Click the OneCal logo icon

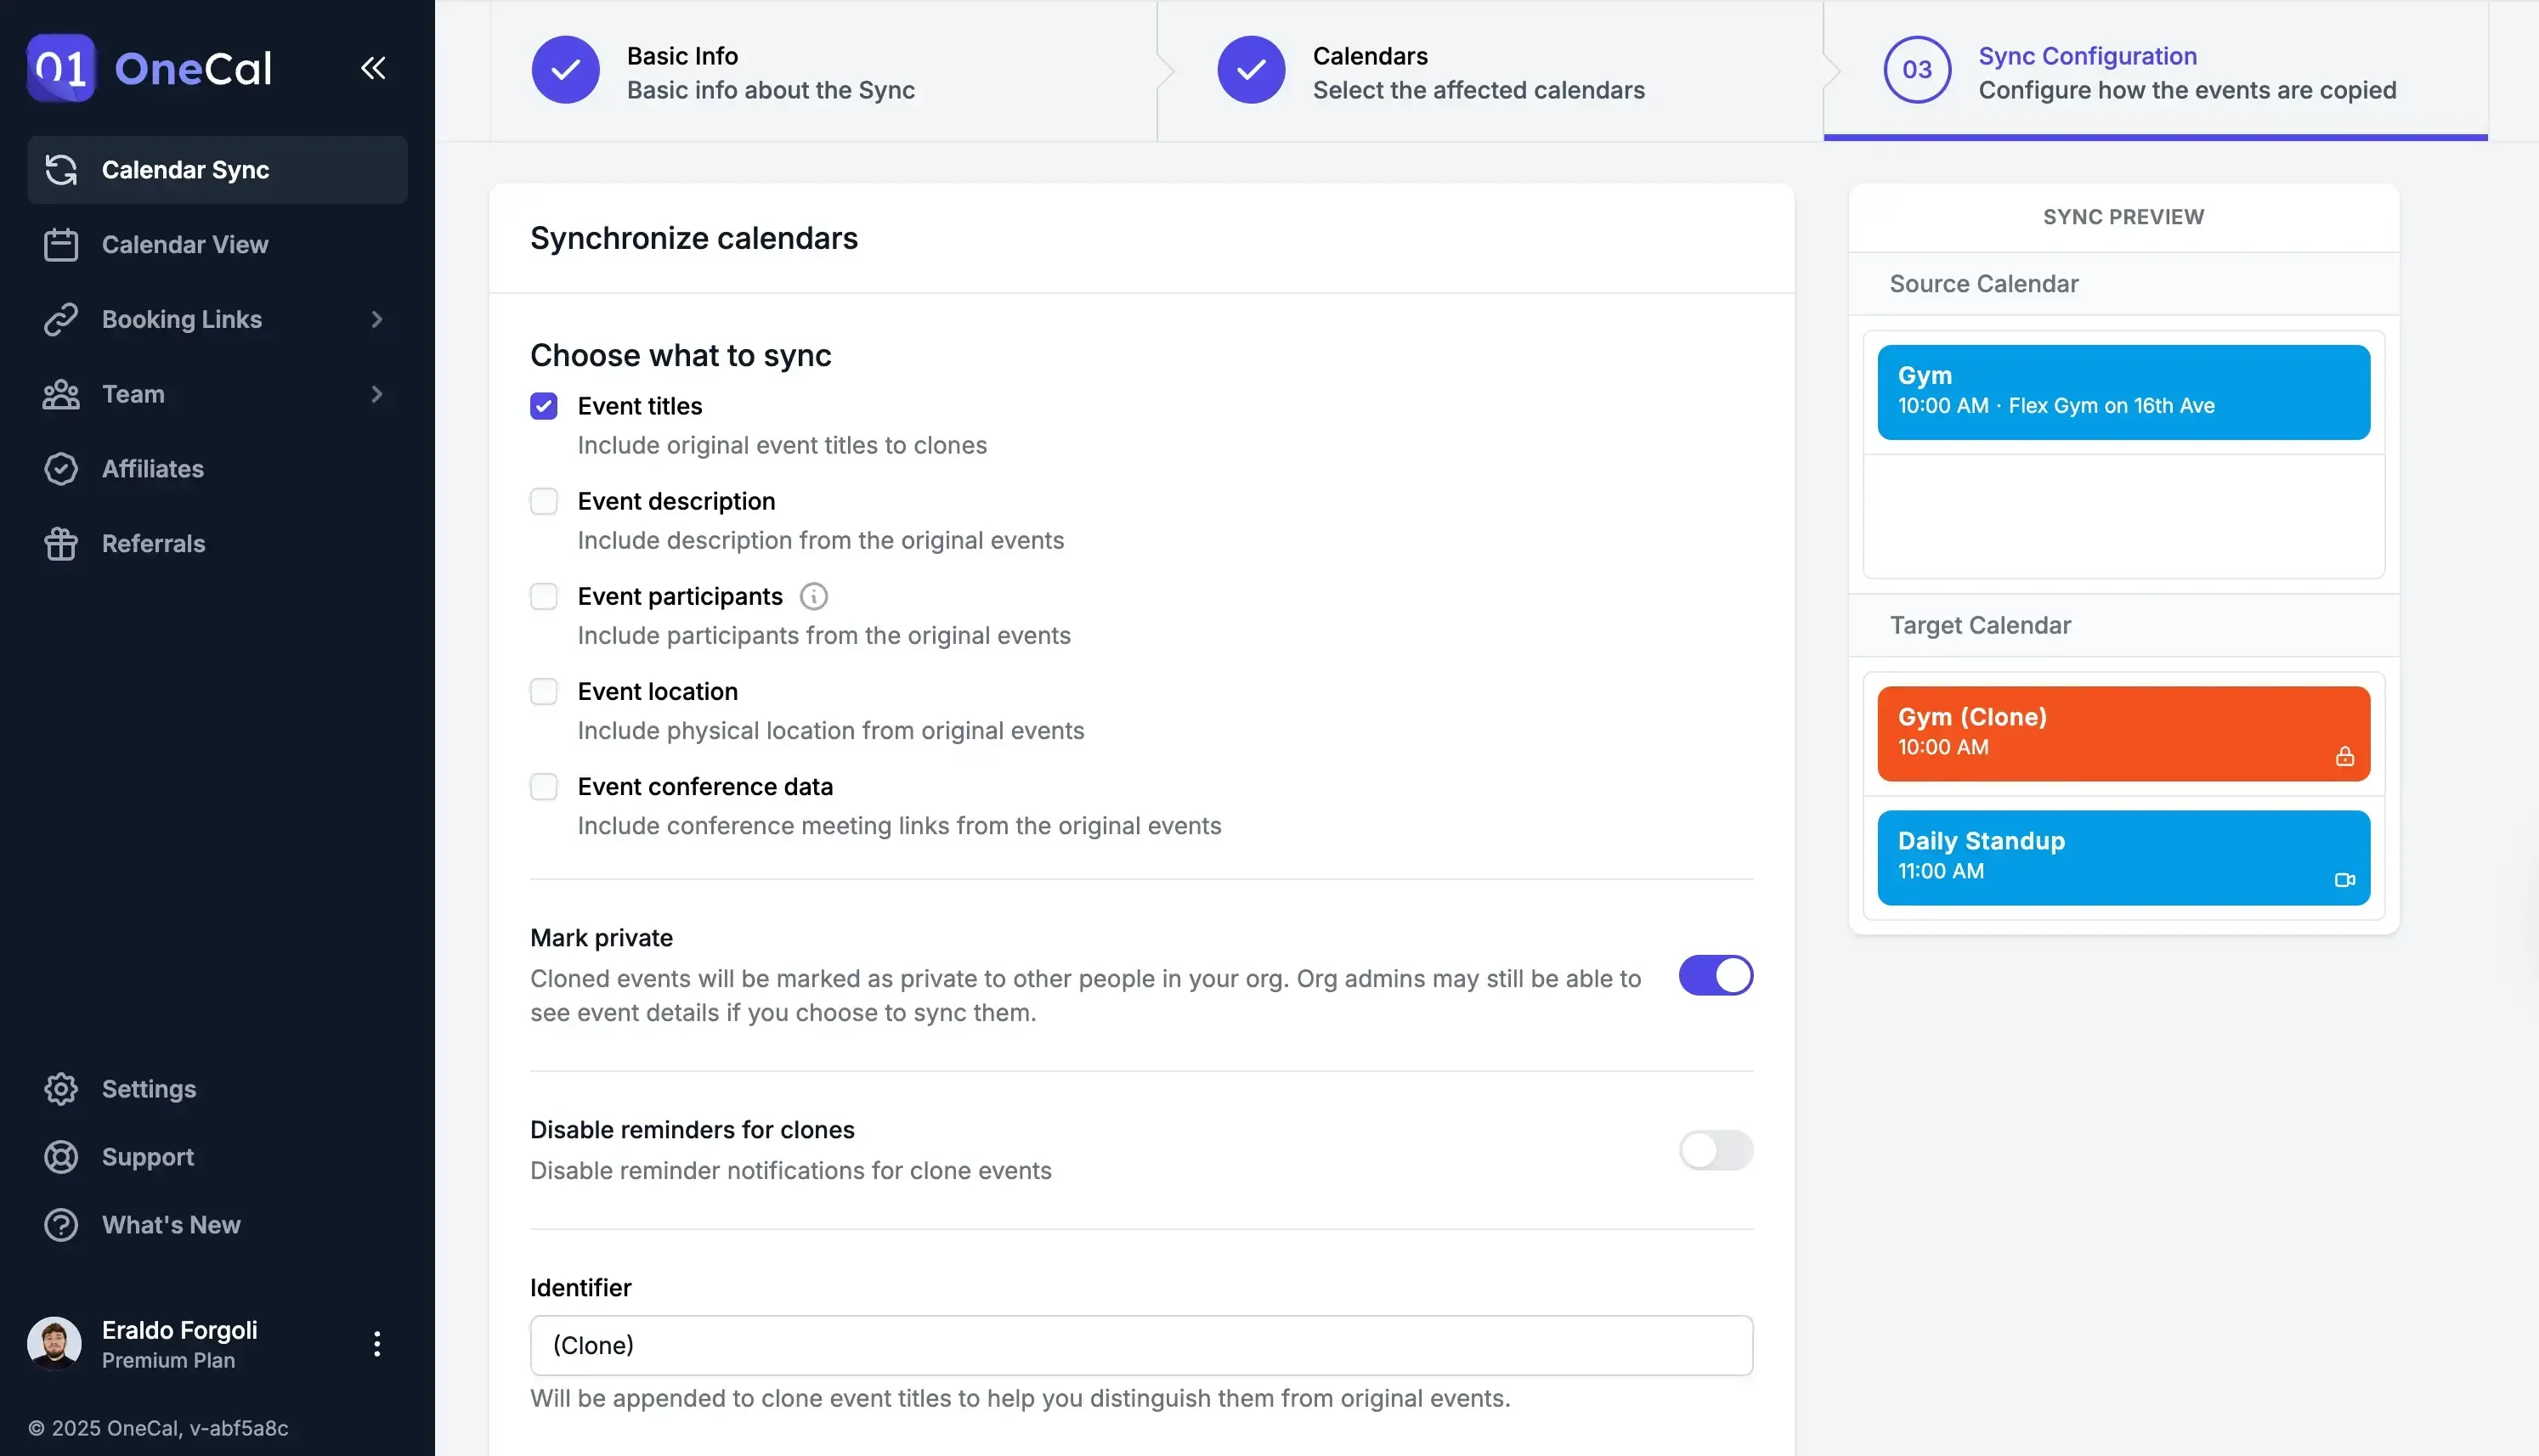[61, 68]
